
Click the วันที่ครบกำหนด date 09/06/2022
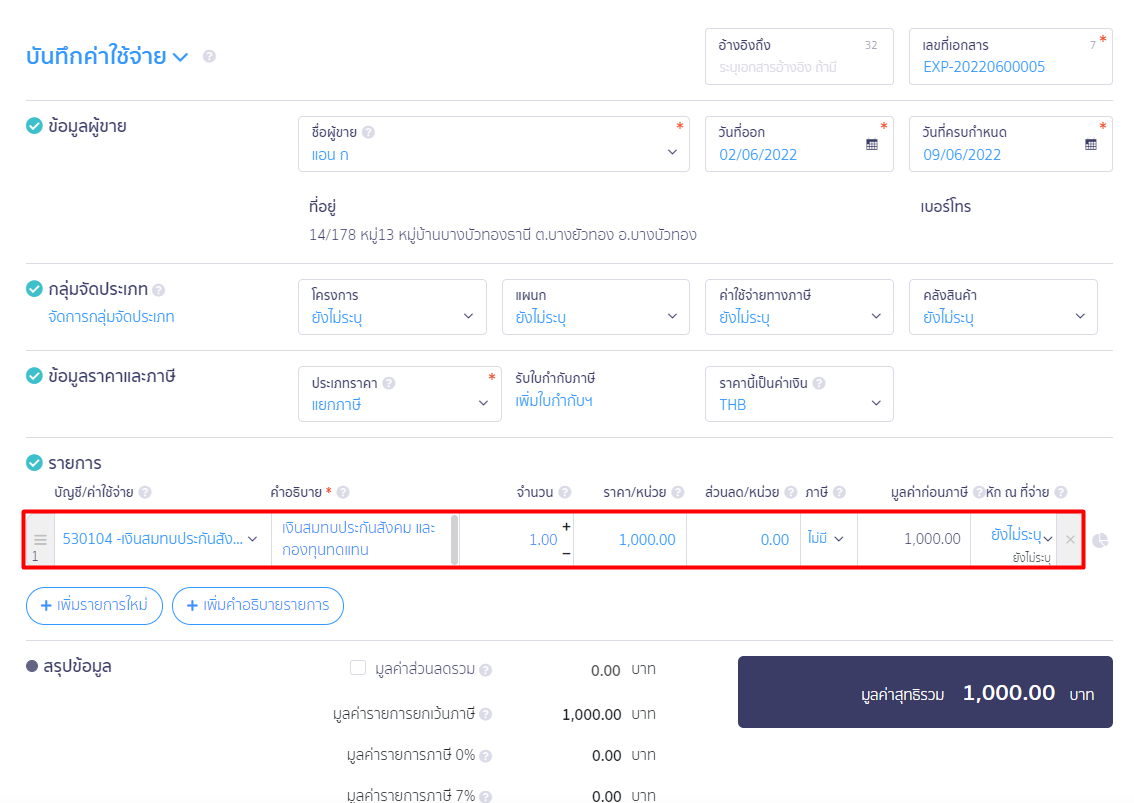962,155
